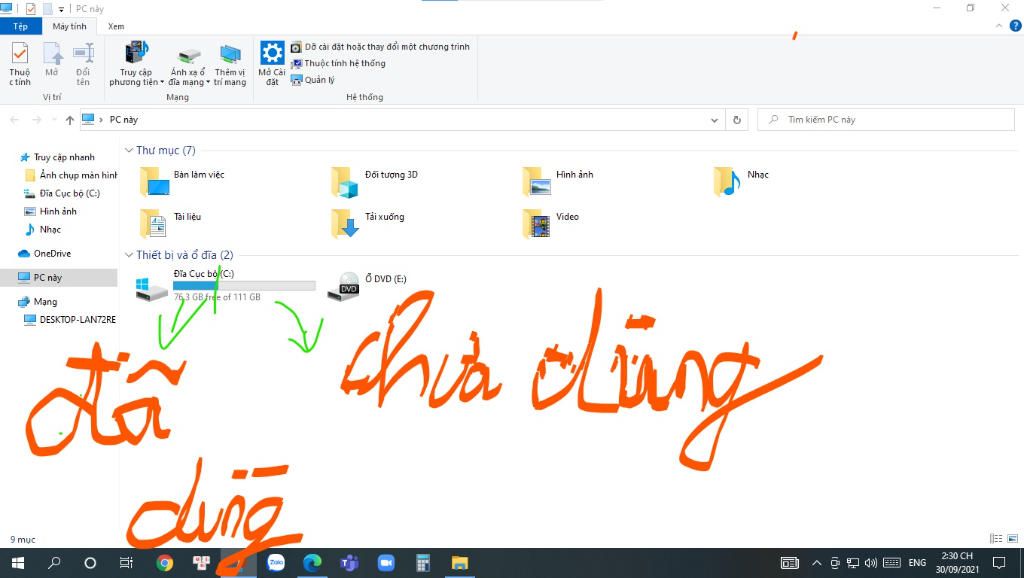This screenshot has width=1024, height=578.
Task: Click Quản lý in ribbon
Action: [313, 80]
